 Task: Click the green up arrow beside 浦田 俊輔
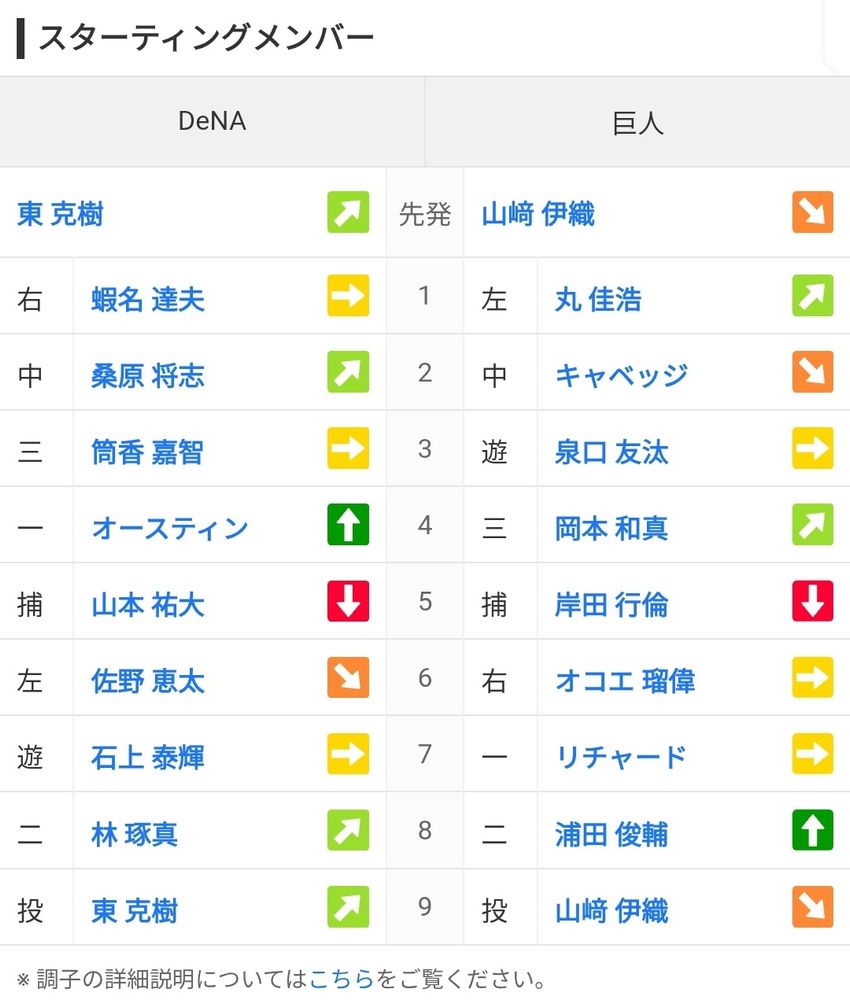812,831
